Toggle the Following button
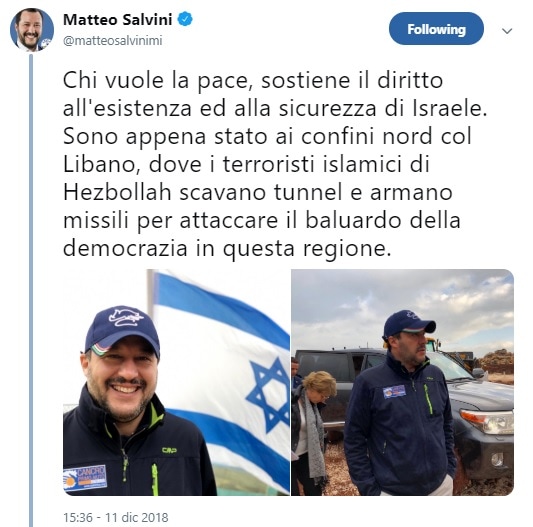Viewport: 533px width, 527px height. [436, 29]
